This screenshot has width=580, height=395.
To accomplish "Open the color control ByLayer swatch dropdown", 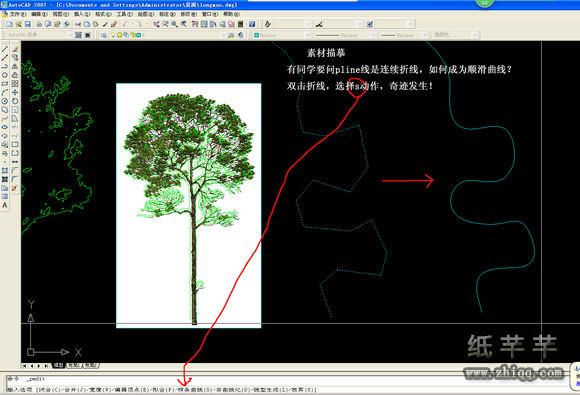I will (282, 35).
